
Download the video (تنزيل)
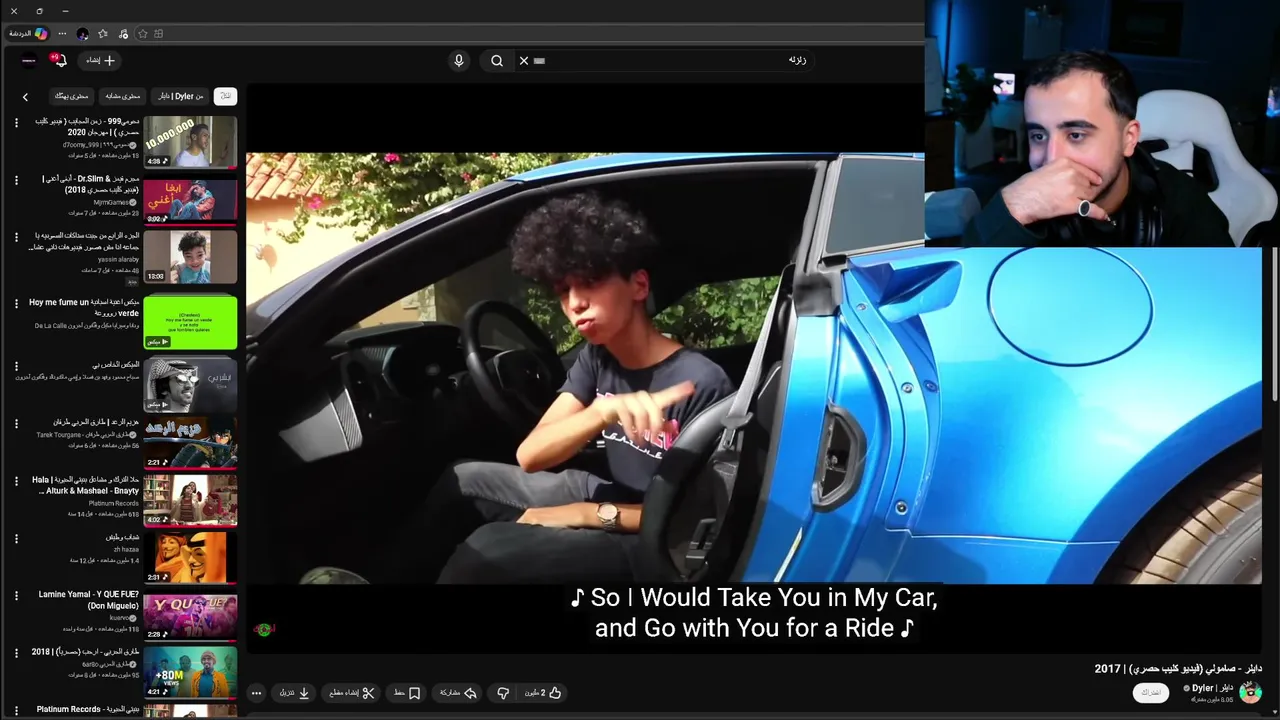coord(294,693)
